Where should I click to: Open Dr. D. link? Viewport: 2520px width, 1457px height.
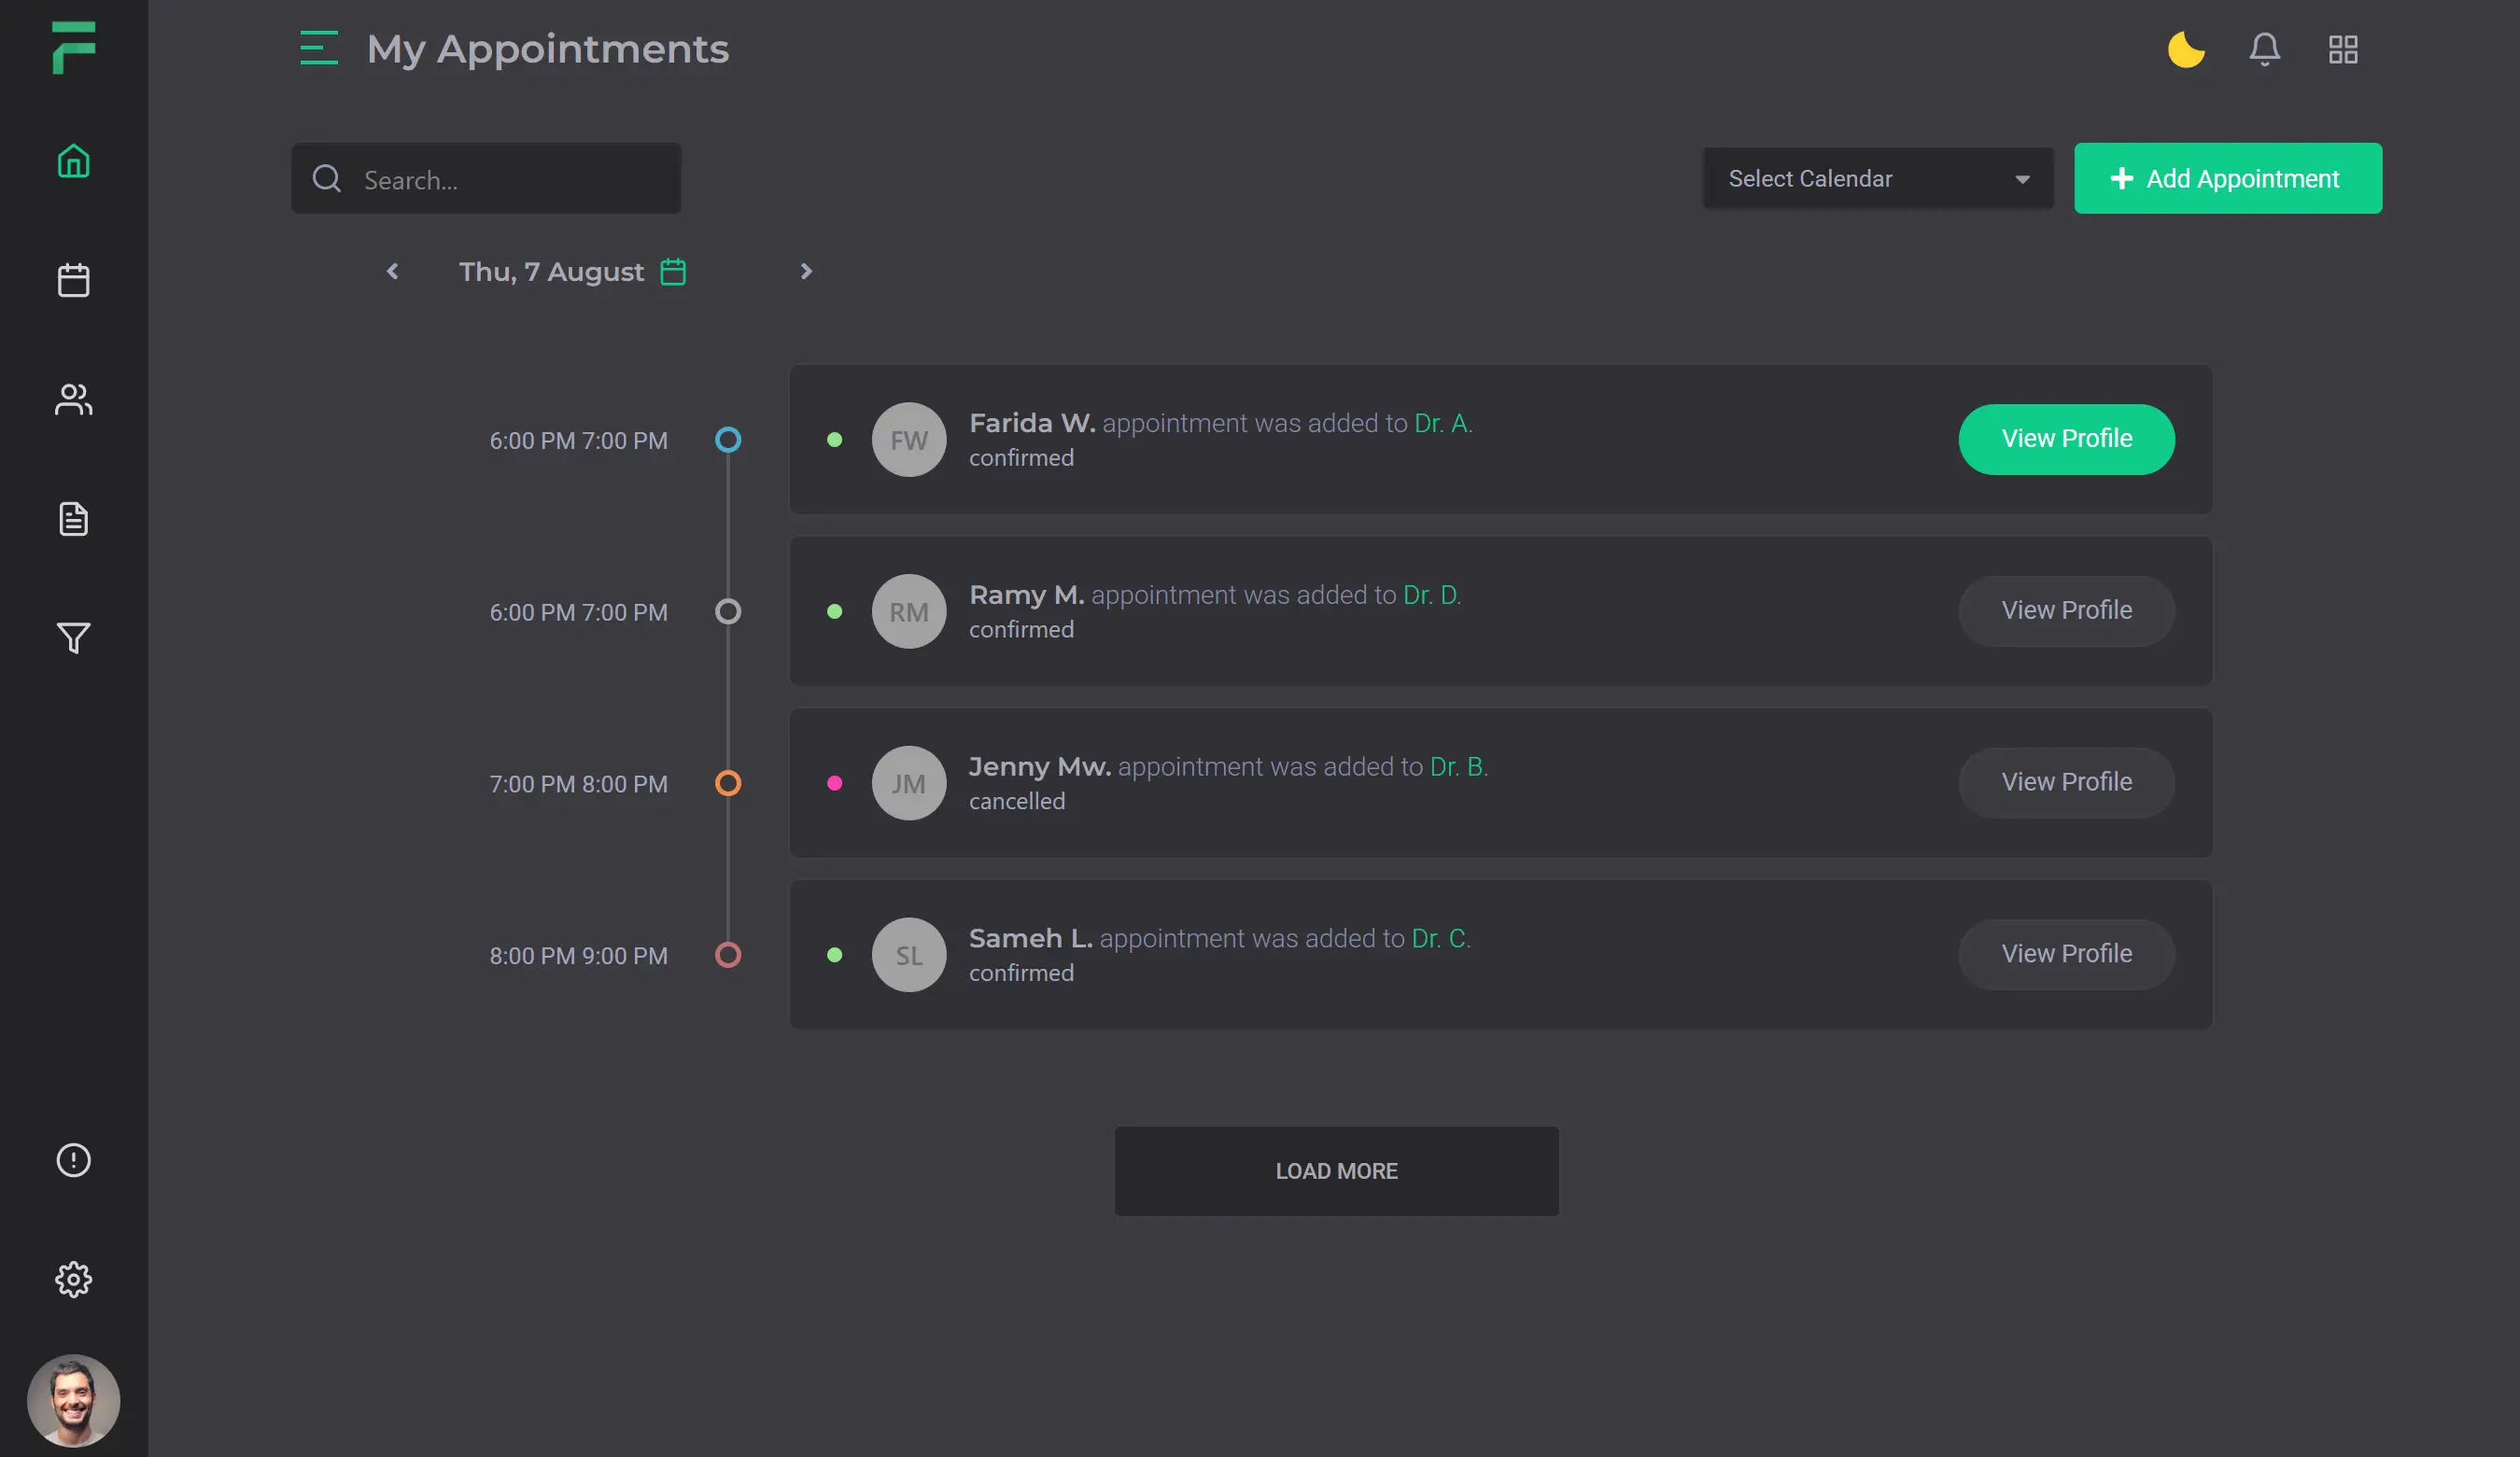click(1432, 595)
